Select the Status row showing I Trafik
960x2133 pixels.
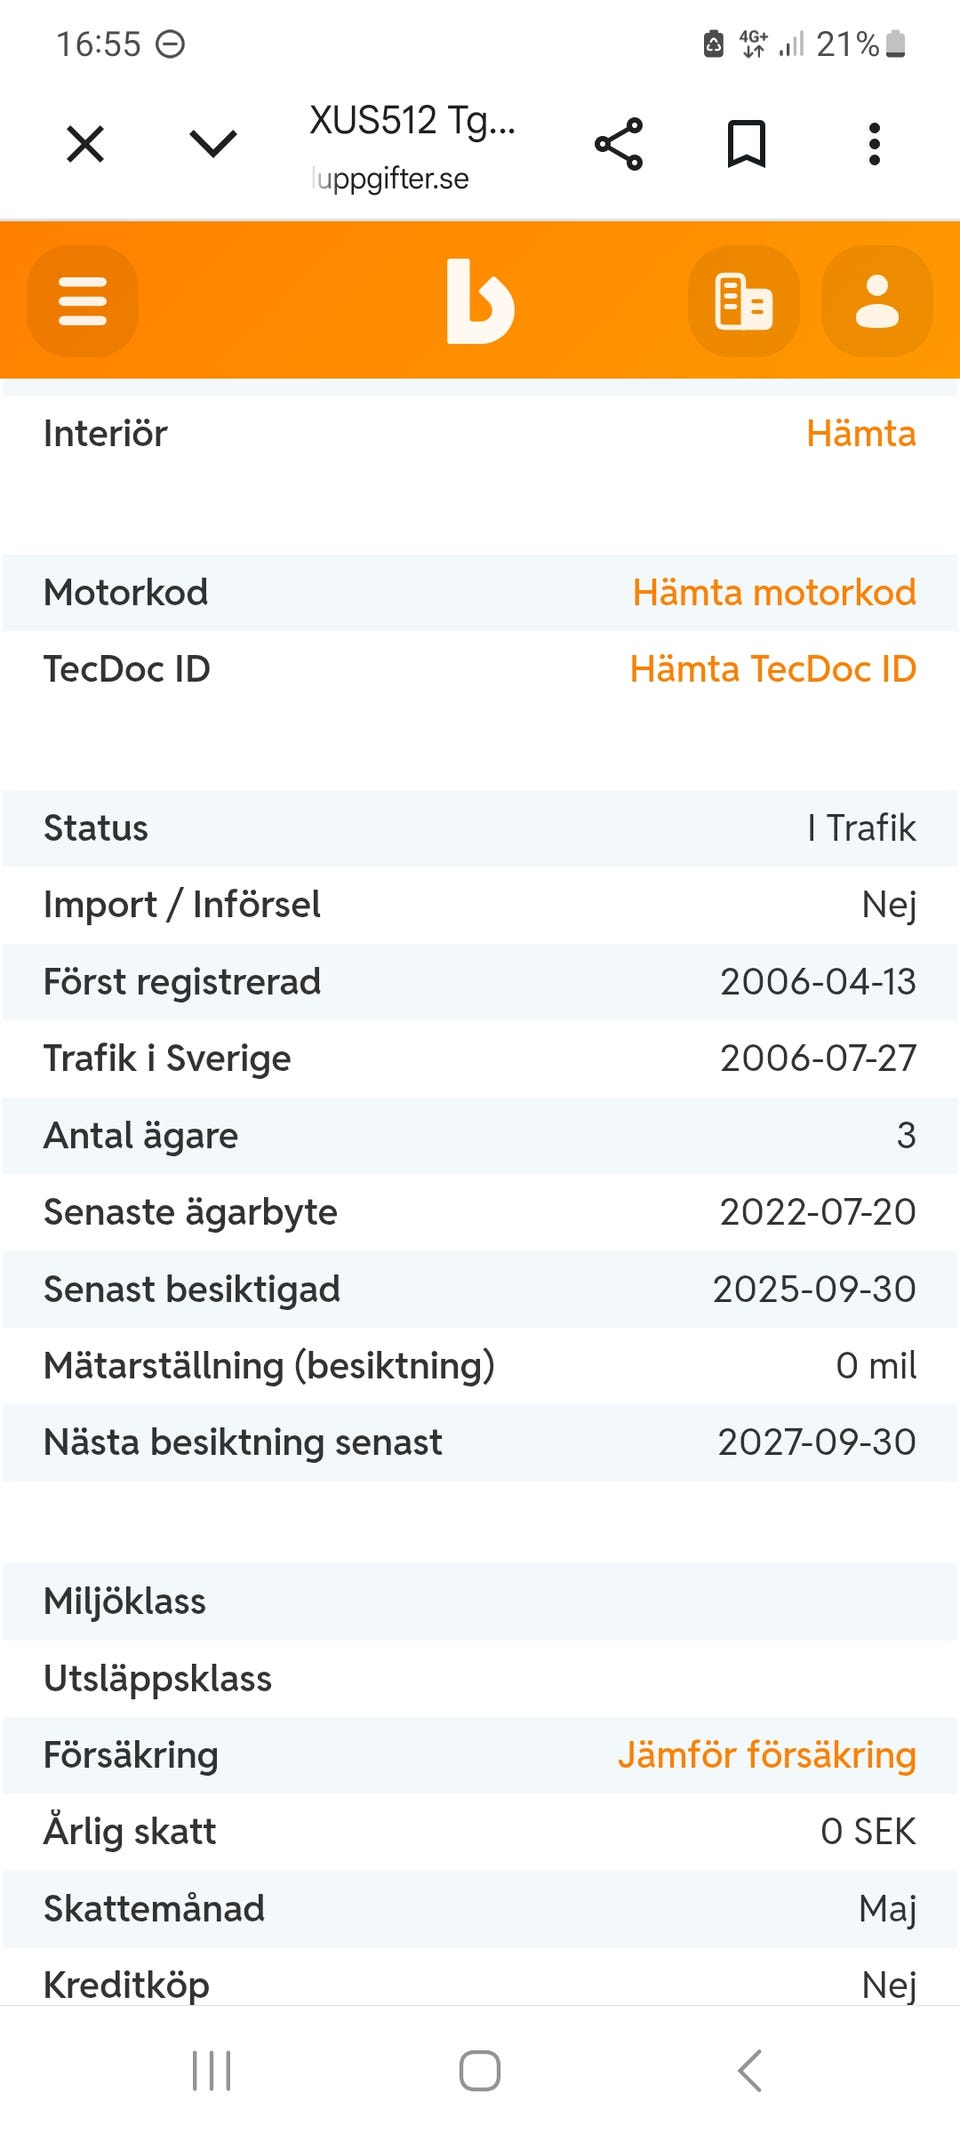480,829
